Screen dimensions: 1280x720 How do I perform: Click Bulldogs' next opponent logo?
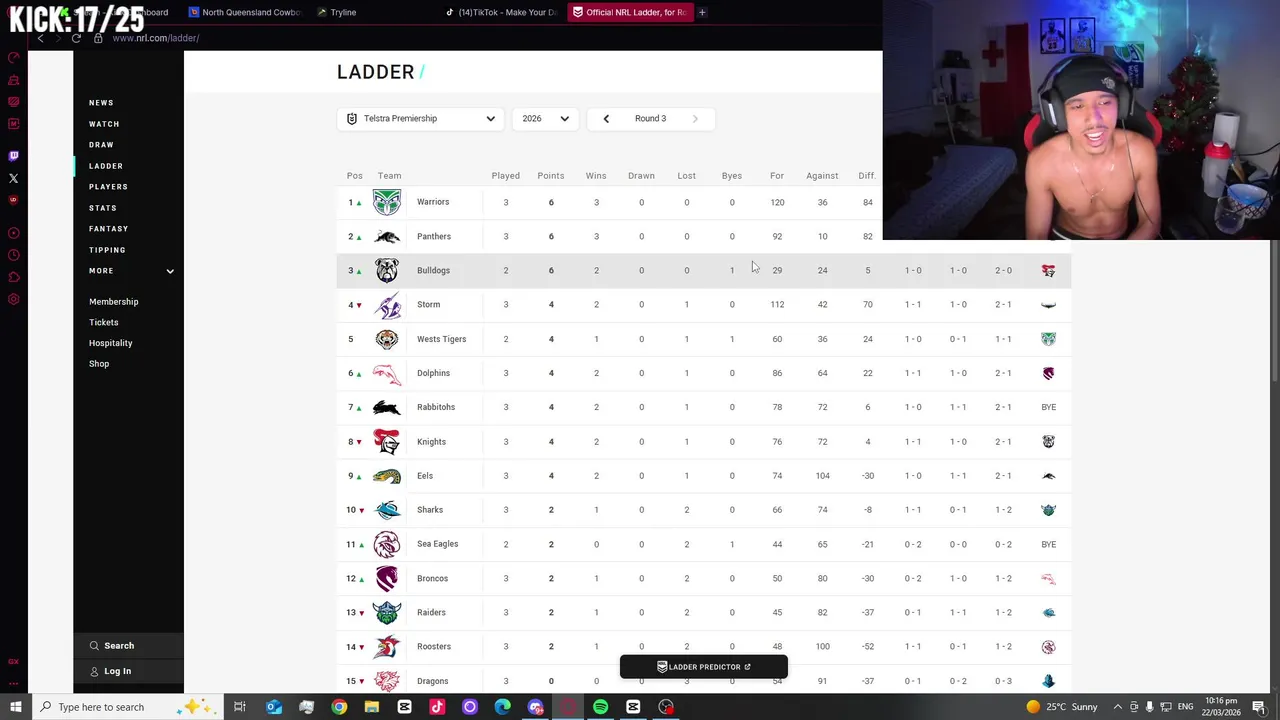(x=1048, y=270)
